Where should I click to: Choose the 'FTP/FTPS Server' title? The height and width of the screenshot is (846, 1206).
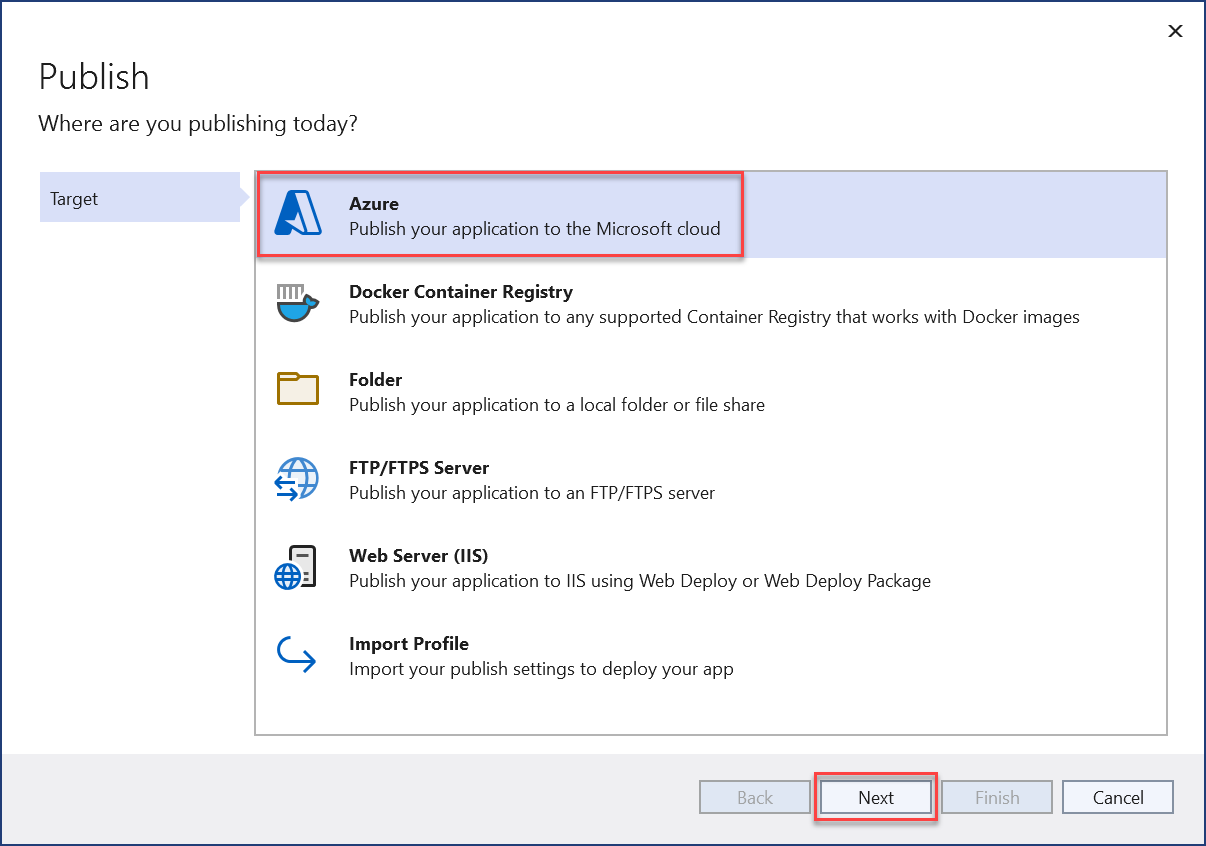(419, 468)
